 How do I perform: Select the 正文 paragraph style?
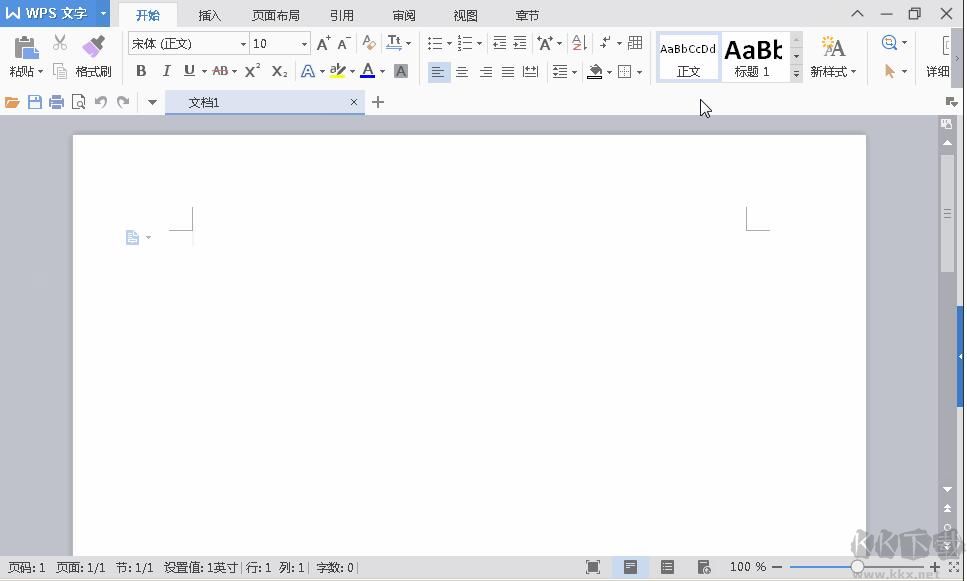point(687,57)
